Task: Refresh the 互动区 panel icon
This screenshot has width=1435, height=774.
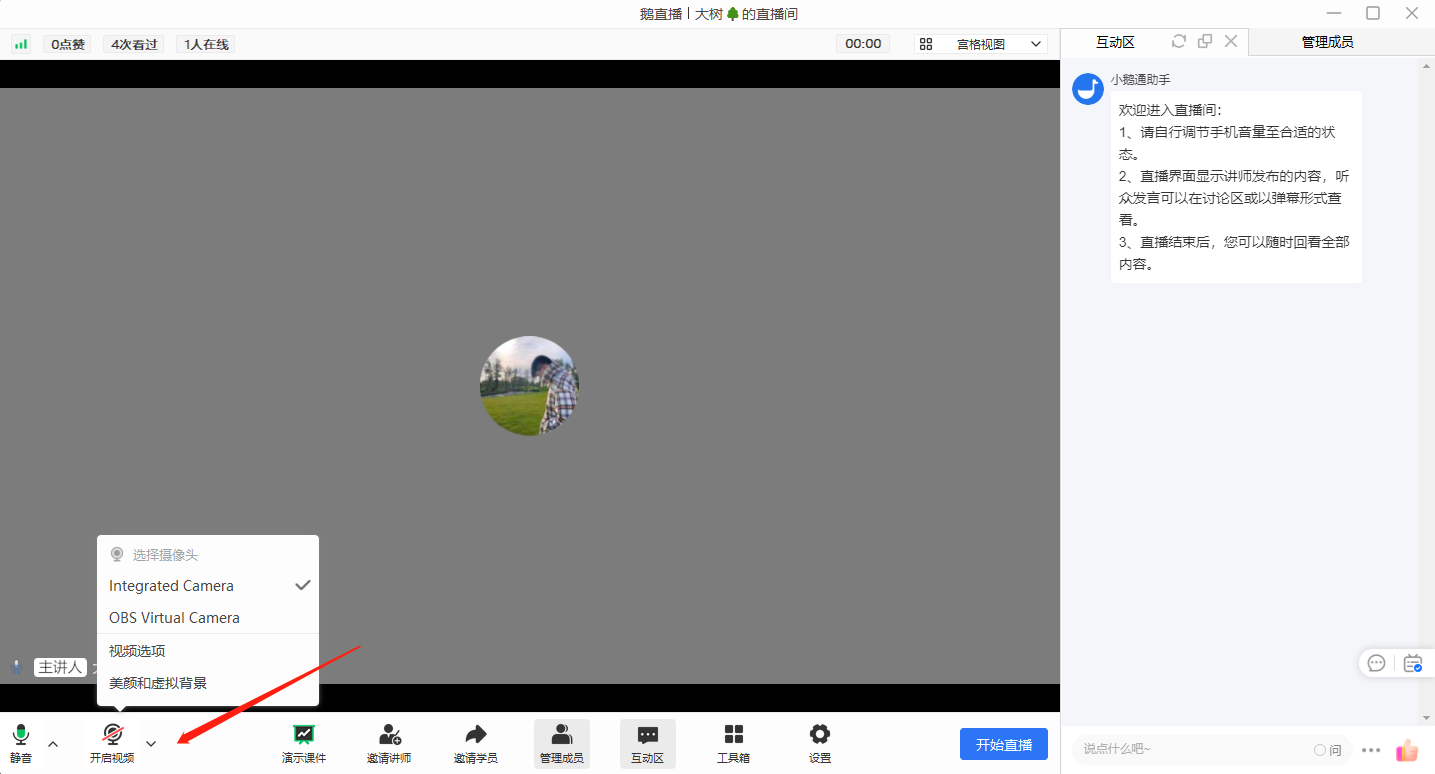Action: pos(1179,41)
